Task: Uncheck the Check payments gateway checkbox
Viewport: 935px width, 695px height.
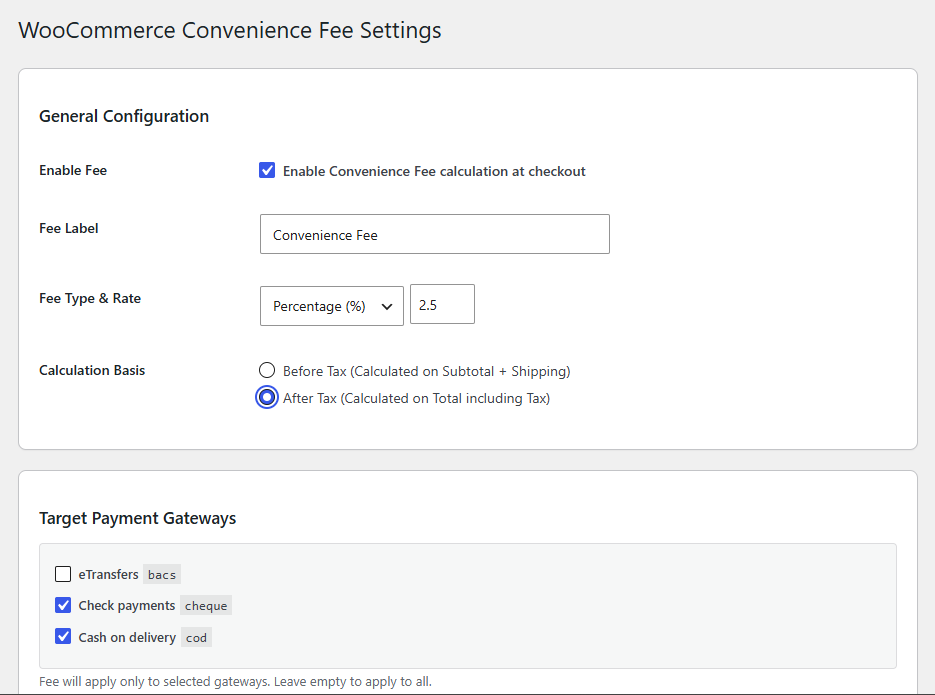Action: tap(63, 605)
